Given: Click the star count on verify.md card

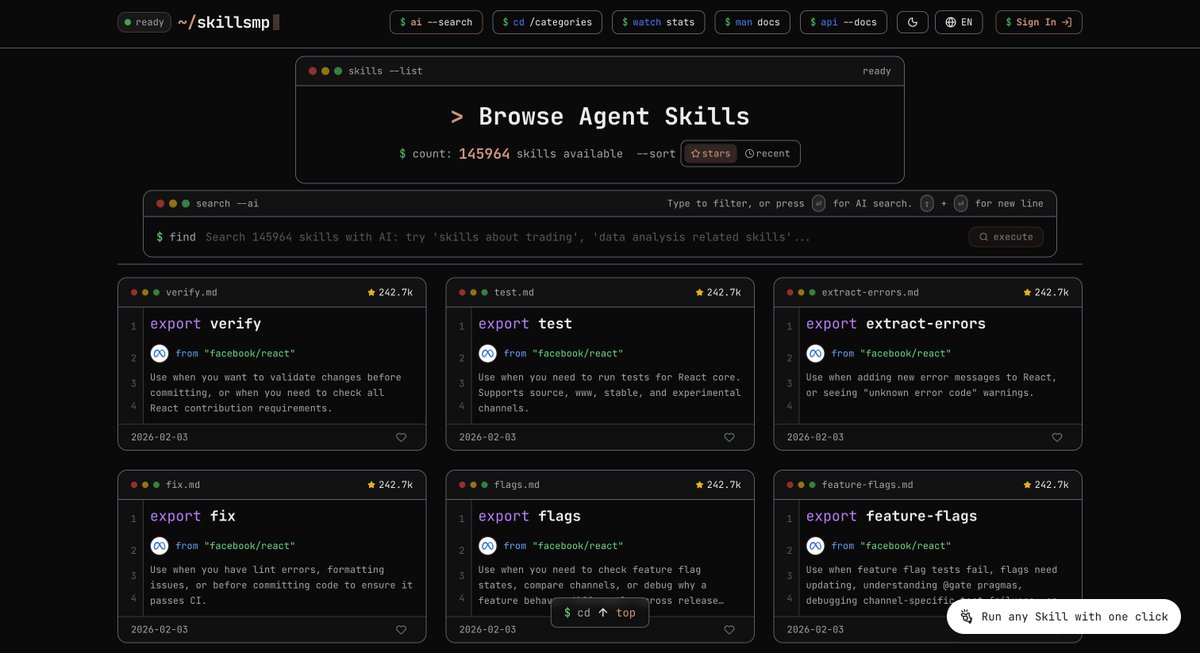Looking at the screenshot, I should (390, 292).
